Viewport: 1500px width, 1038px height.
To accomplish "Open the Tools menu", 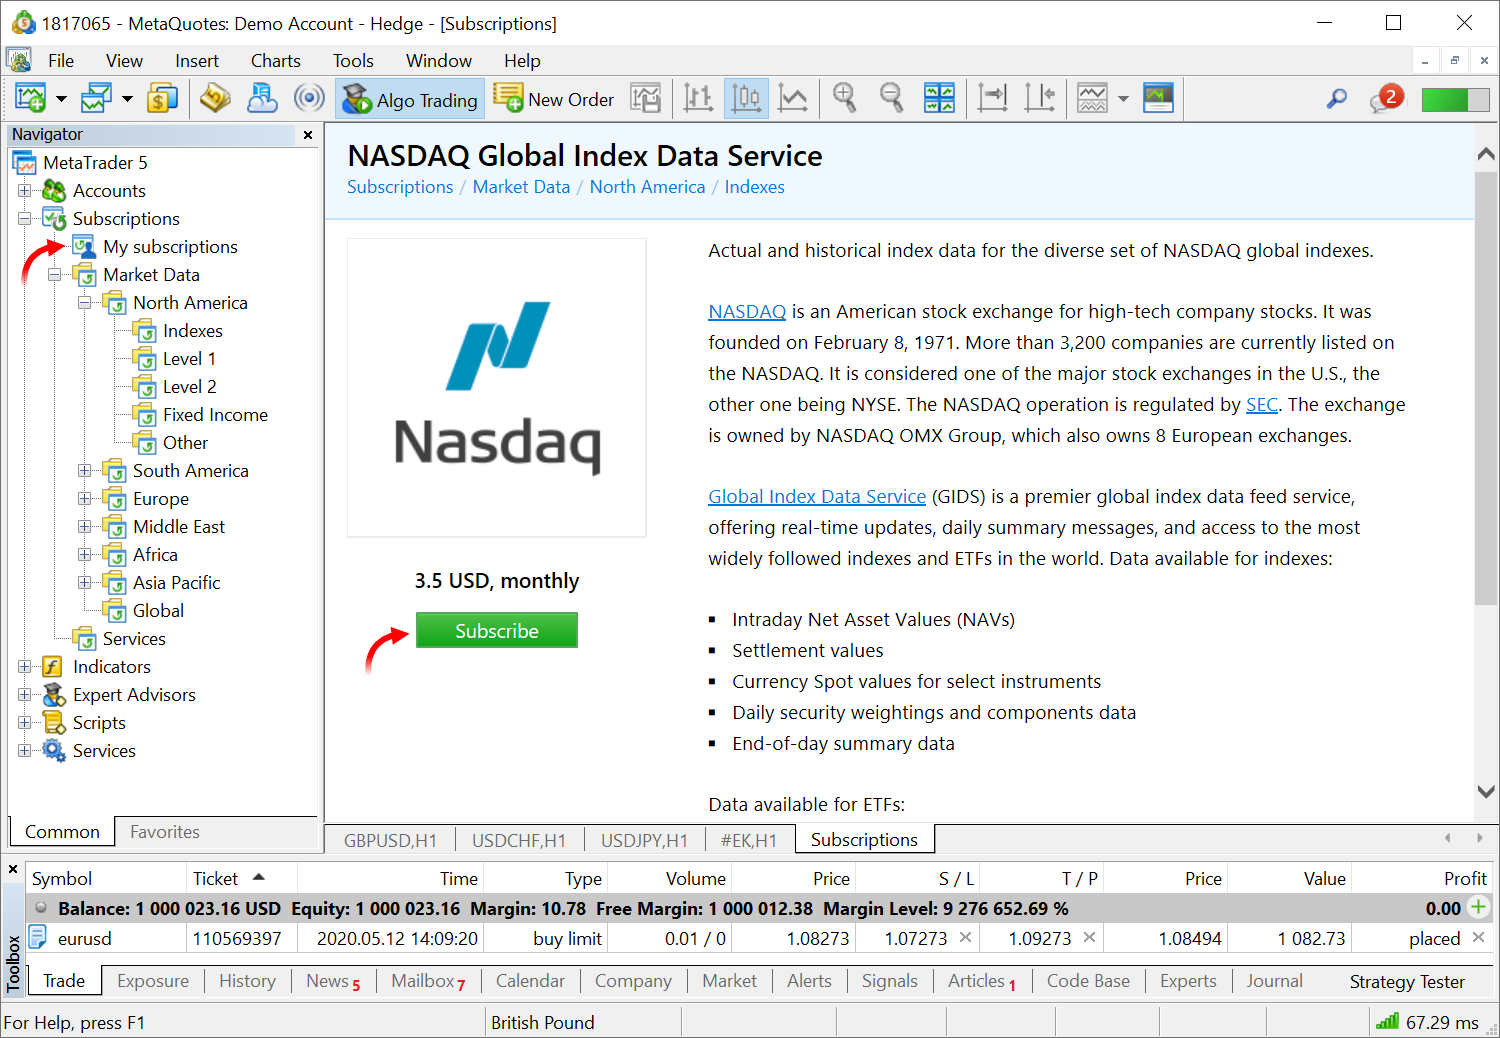I will coord(352,60).
